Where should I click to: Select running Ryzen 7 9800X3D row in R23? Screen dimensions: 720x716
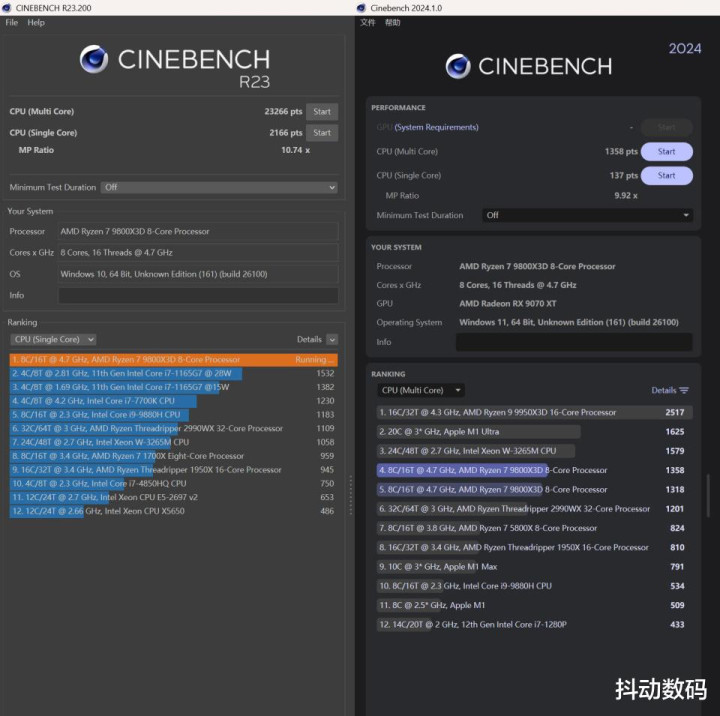click(174, 360)
